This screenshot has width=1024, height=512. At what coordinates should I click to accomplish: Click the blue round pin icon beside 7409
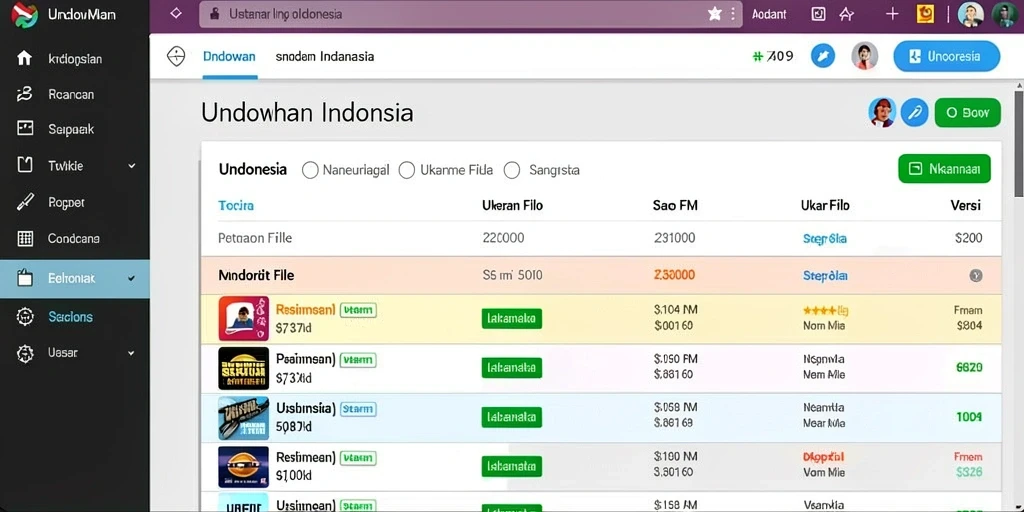(823, 56)
